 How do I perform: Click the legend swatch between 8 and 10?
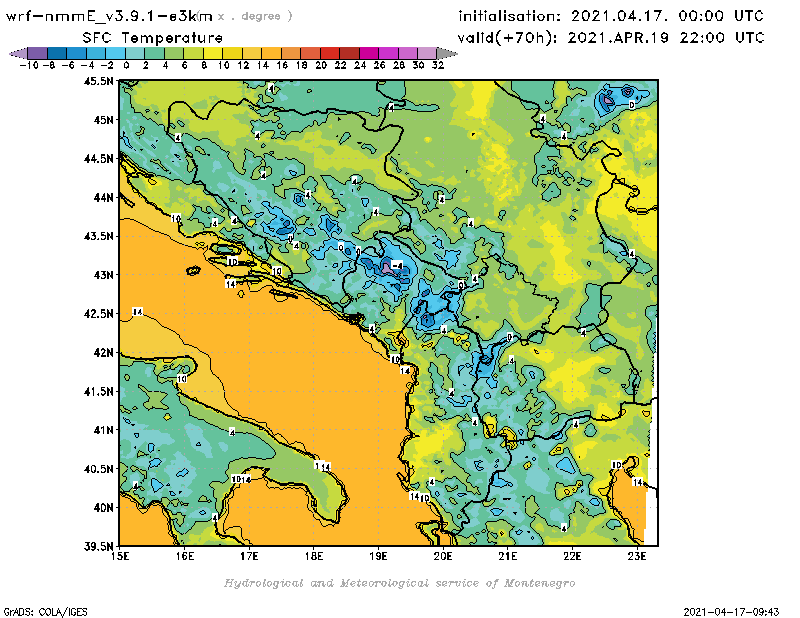click(213, 53)
